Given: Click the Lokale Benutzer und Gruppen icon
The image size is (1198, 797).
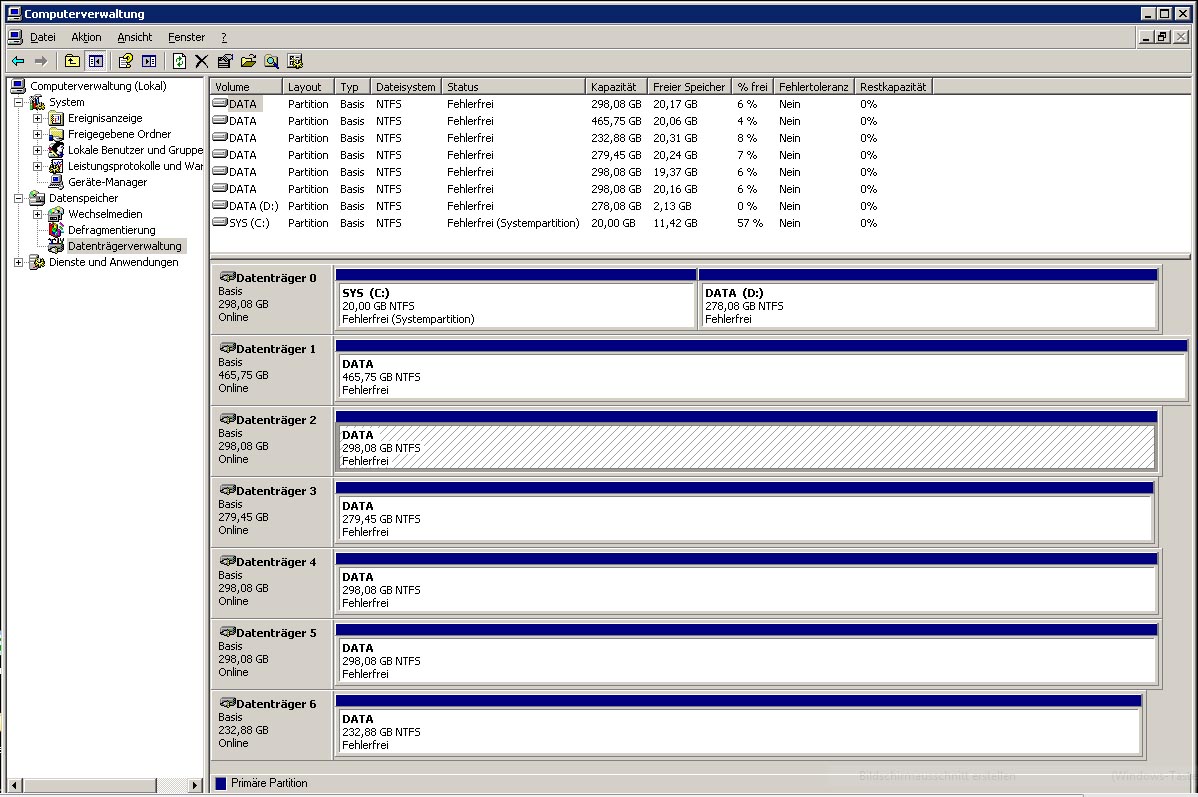Looking at the screenshot, I should click(x=56, y=150).
